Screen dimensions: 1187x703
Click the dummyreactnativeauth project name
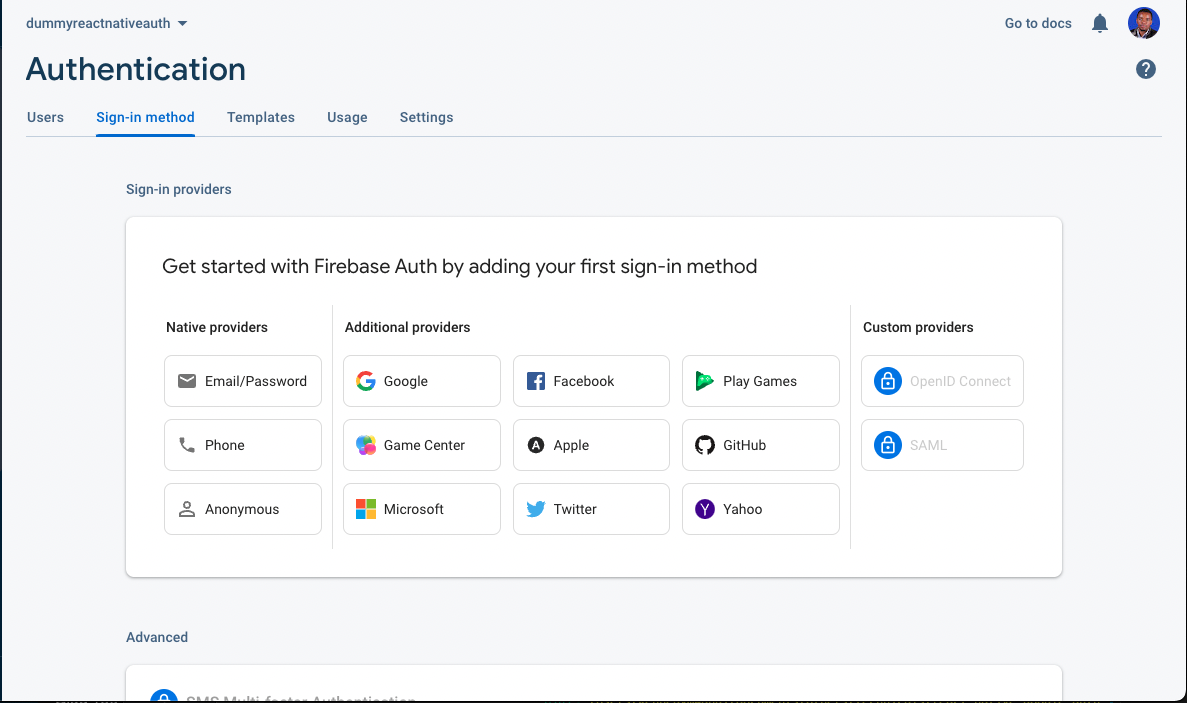(98, 23)
